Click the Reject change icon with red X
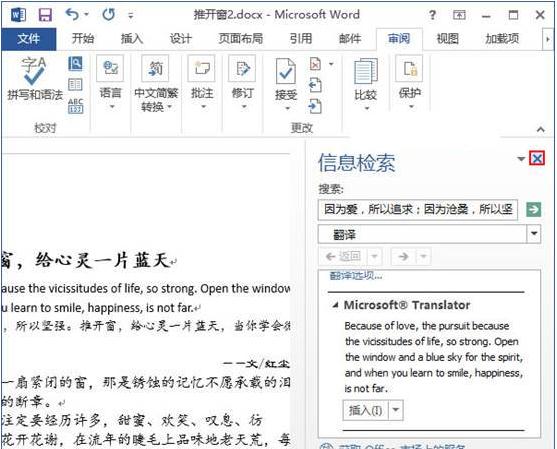The height and width of the screenshot is (449, 557). 315,64
